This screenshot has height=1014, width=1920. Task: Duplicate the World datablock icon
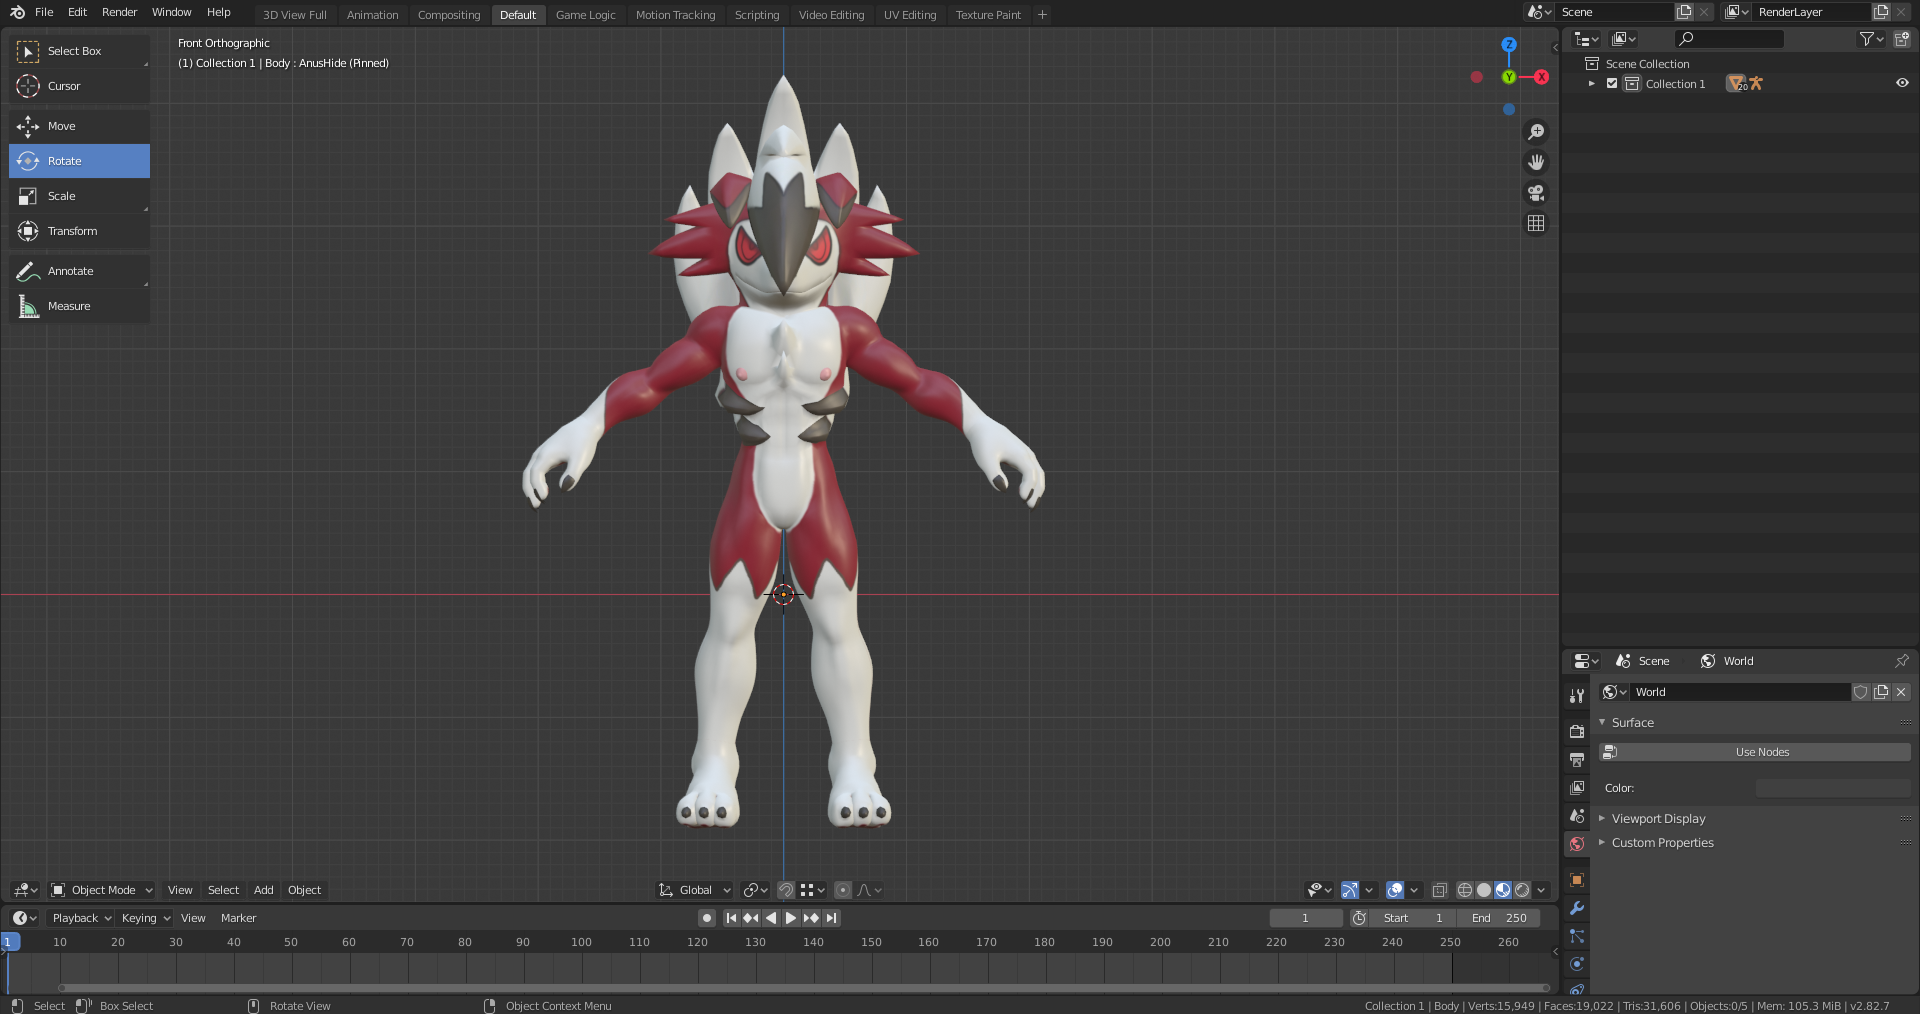pyautogui.click(x=1881, y=692)
